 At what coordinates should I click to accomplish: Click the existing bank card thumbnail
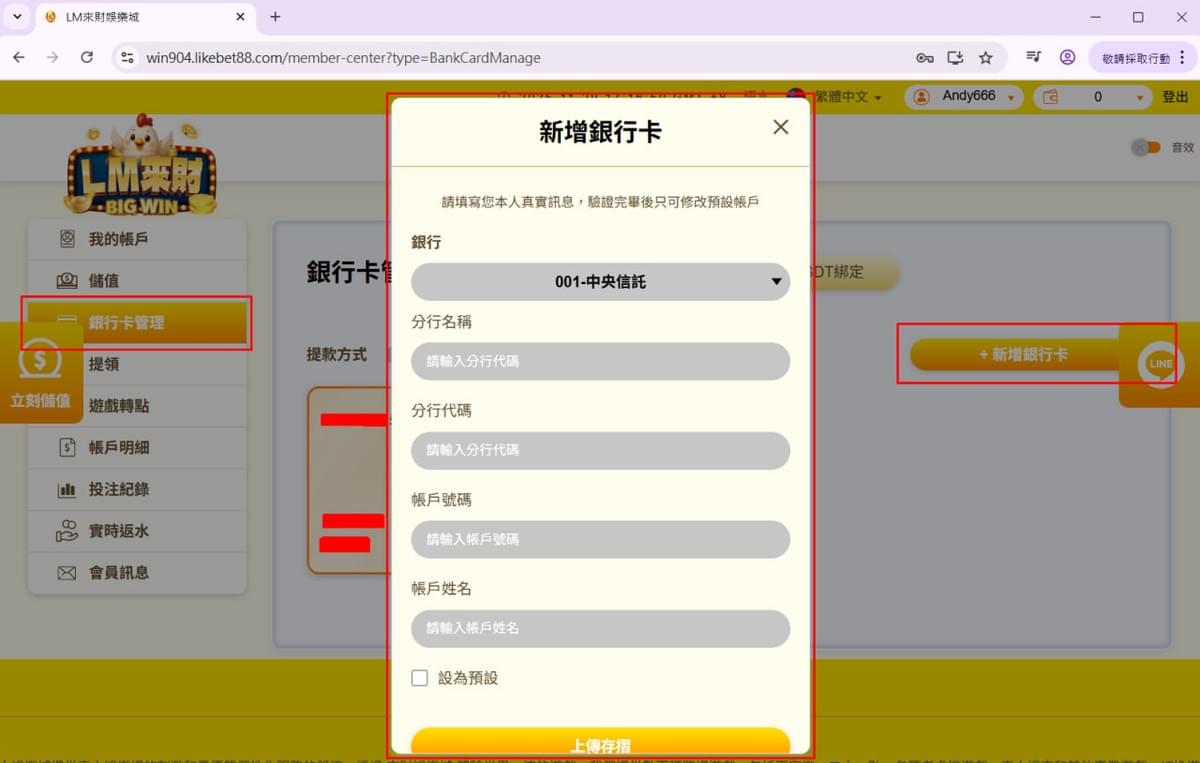pyautogui.click(x=348, y=480)
